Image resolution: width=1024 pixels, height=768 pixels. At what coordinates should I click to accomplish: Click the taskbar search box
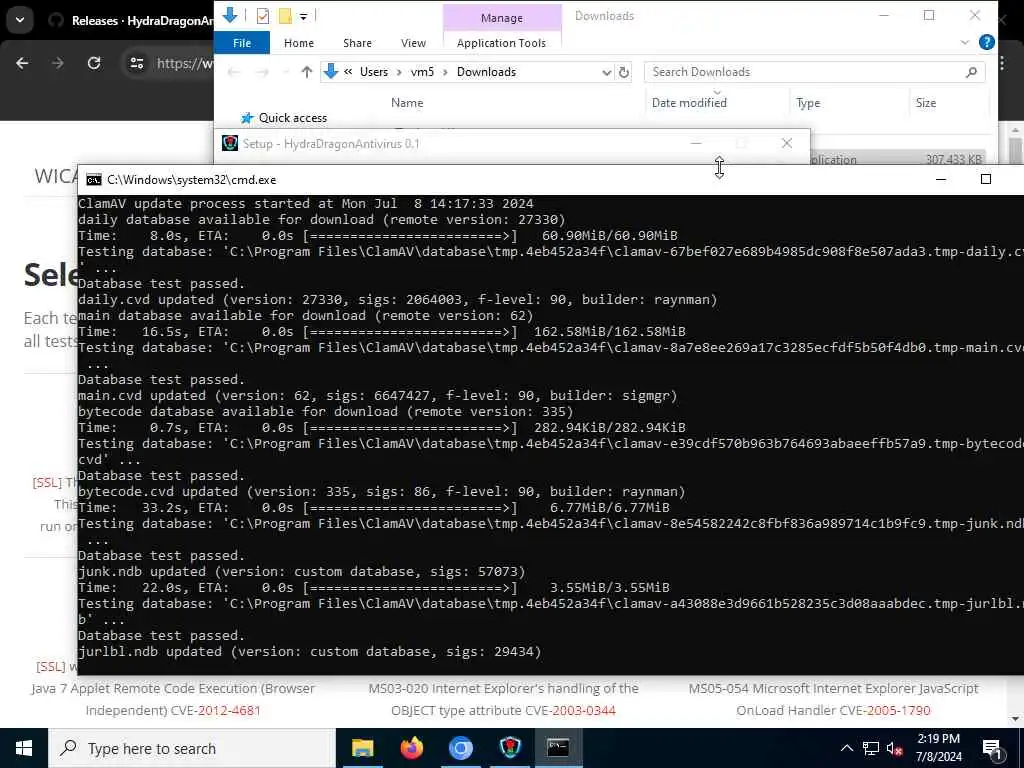(x=192, y=748)
